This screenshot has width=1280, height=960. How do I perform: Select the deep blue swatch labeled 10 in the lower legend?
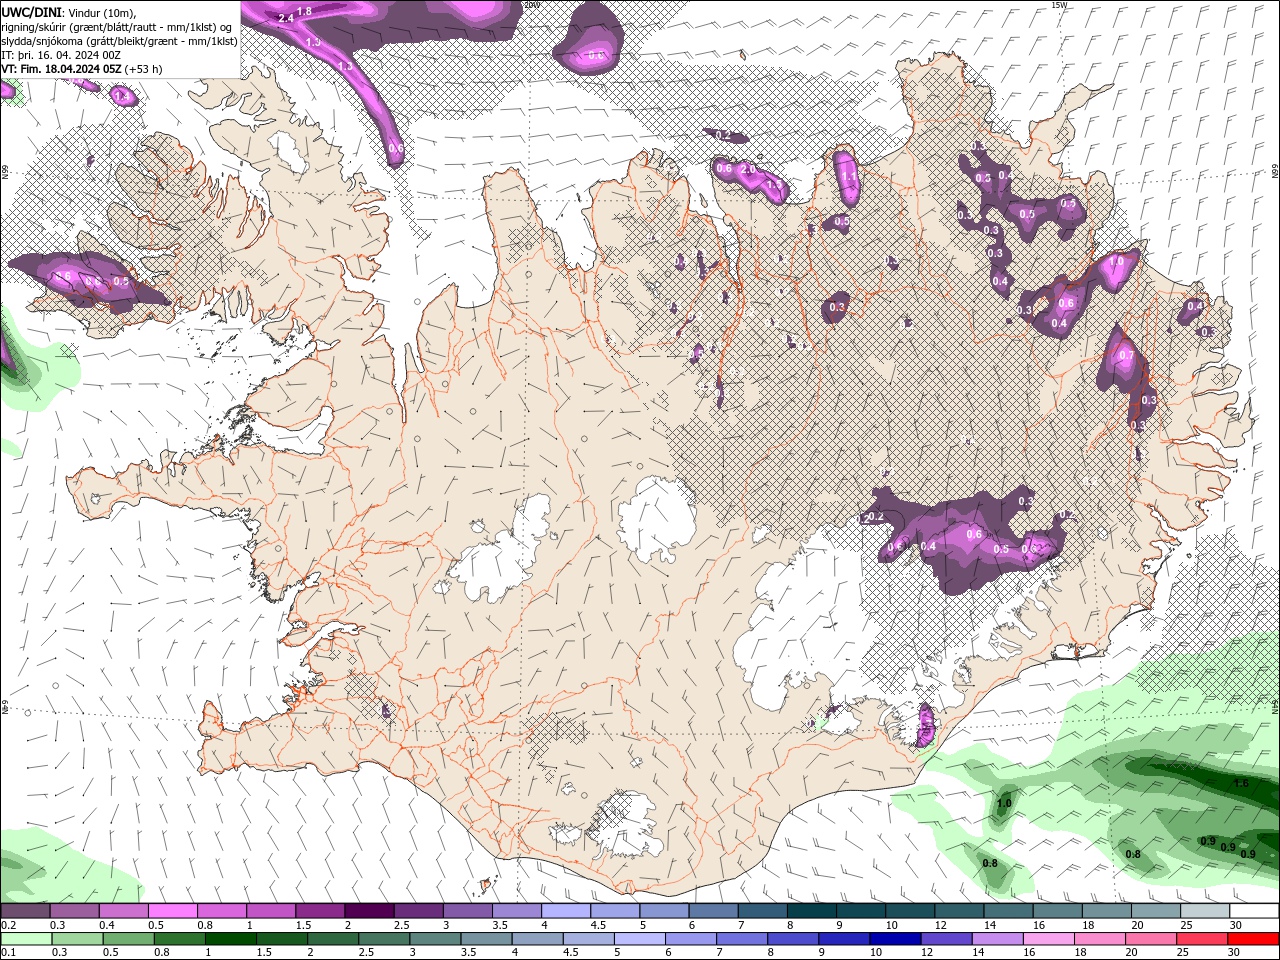pyautogui.click(x=895, y=939)
